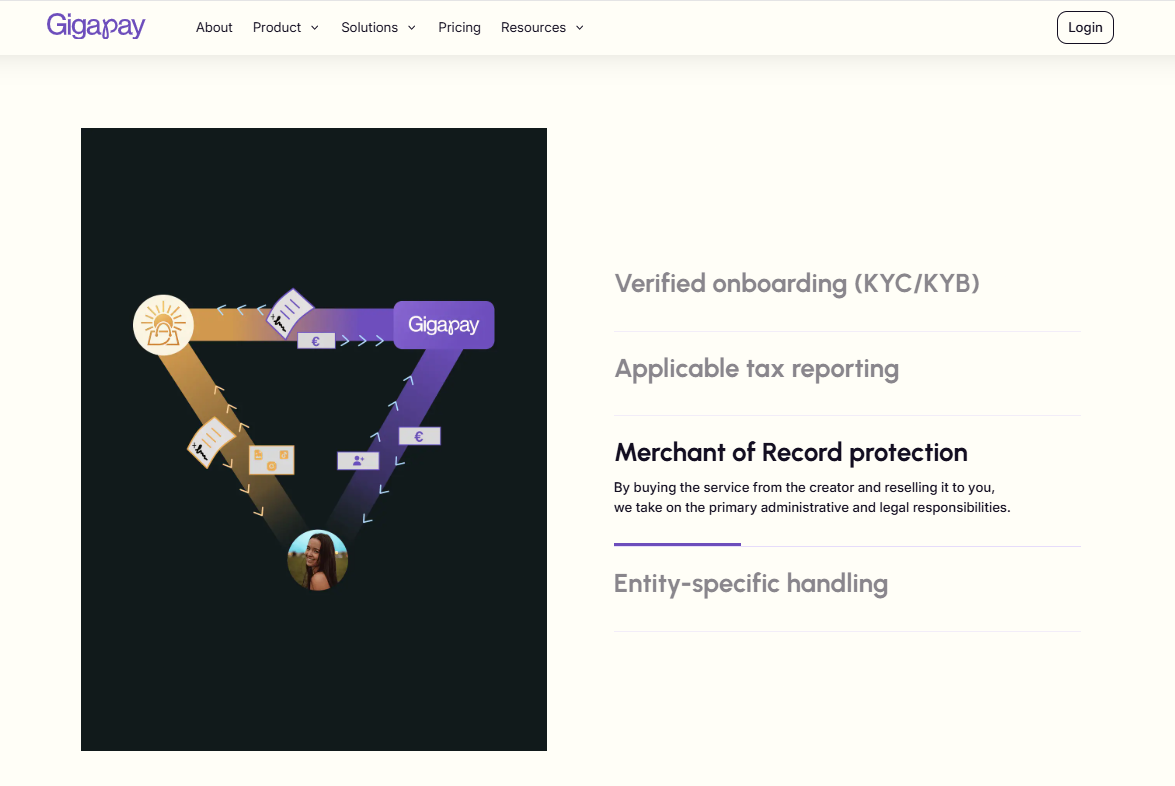The height and width of the screenshot is (786, 1175).
Task: Click the purple progress bar under Merchant of Record
Action: tap(677, 545)
